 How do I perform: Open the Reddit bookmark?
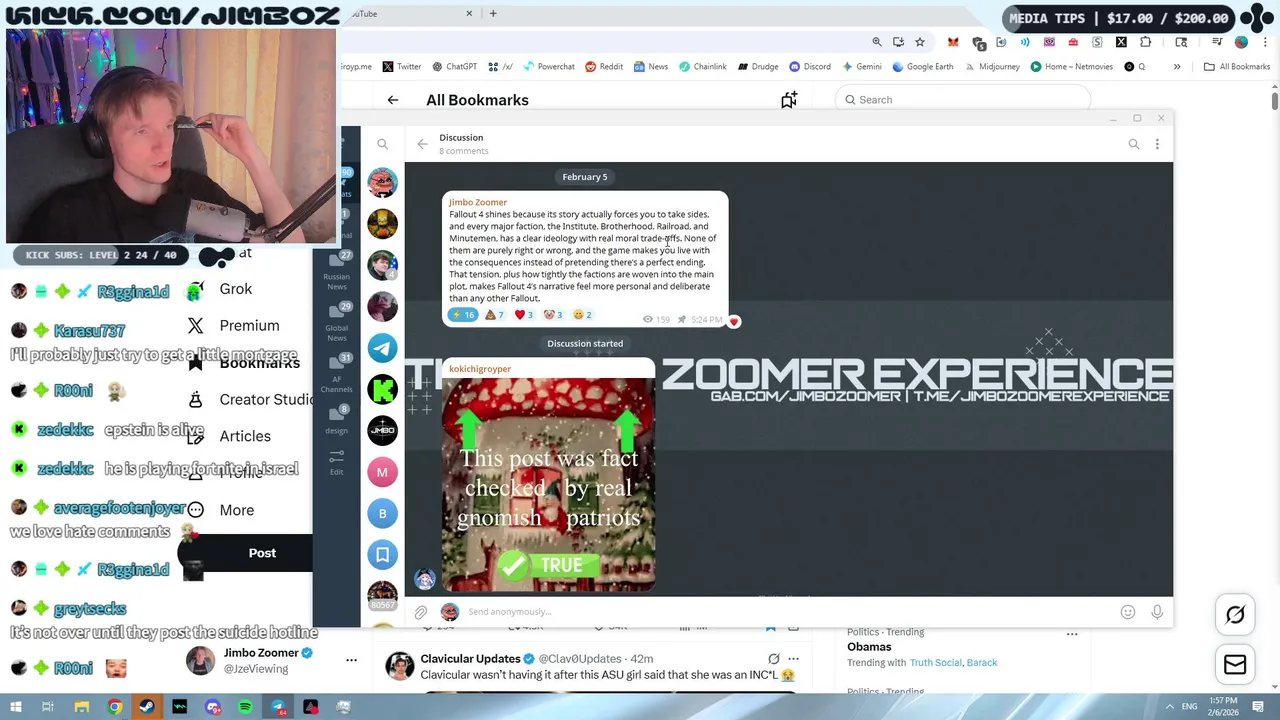[604, 67]
